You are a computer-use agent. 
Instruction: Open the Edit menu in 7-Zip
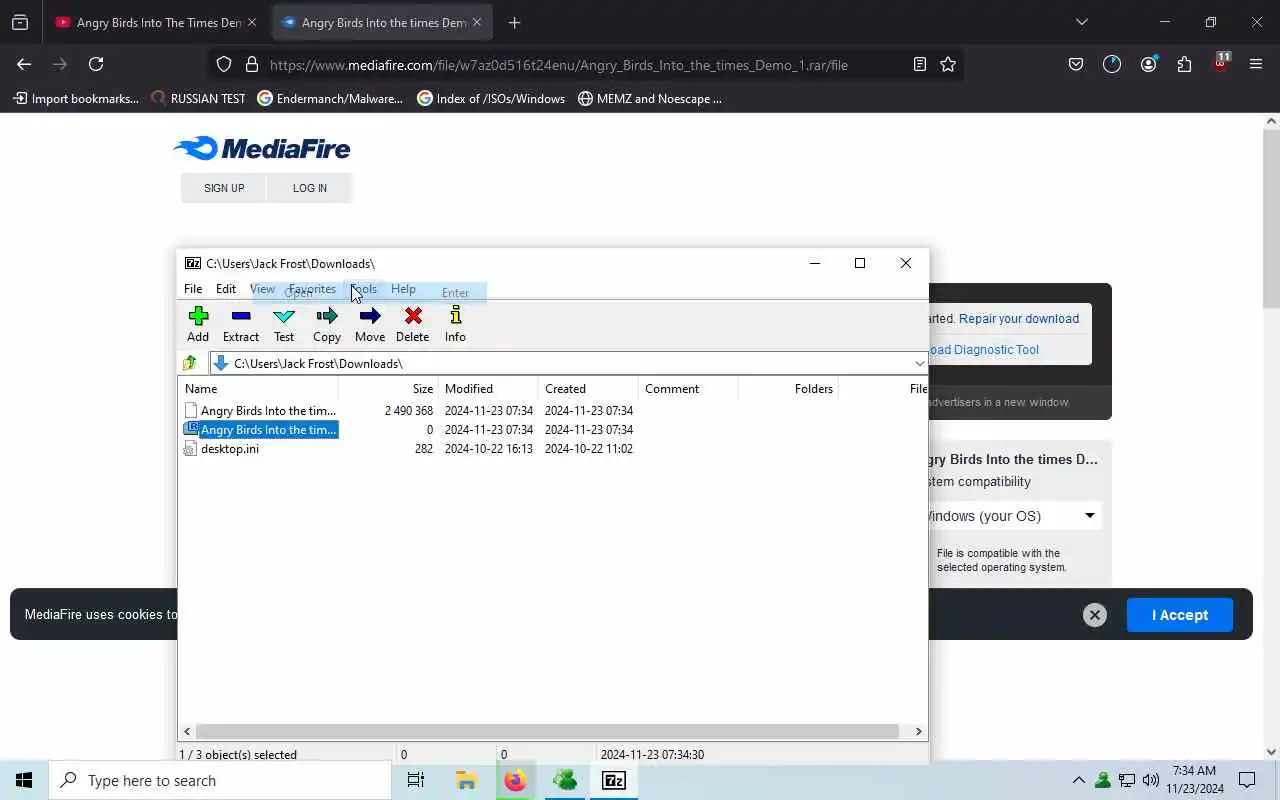[x=226, y=289]
